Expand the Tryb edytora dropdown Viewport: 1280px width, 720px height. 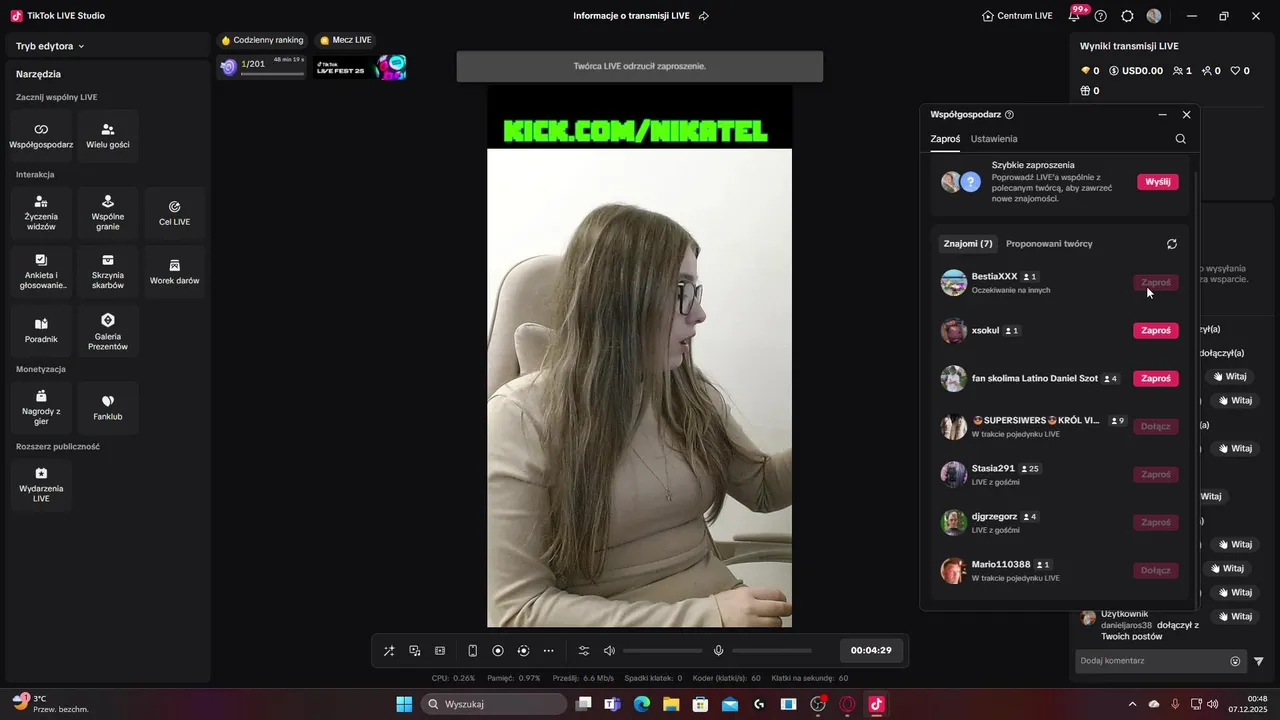tap(50, 46)
